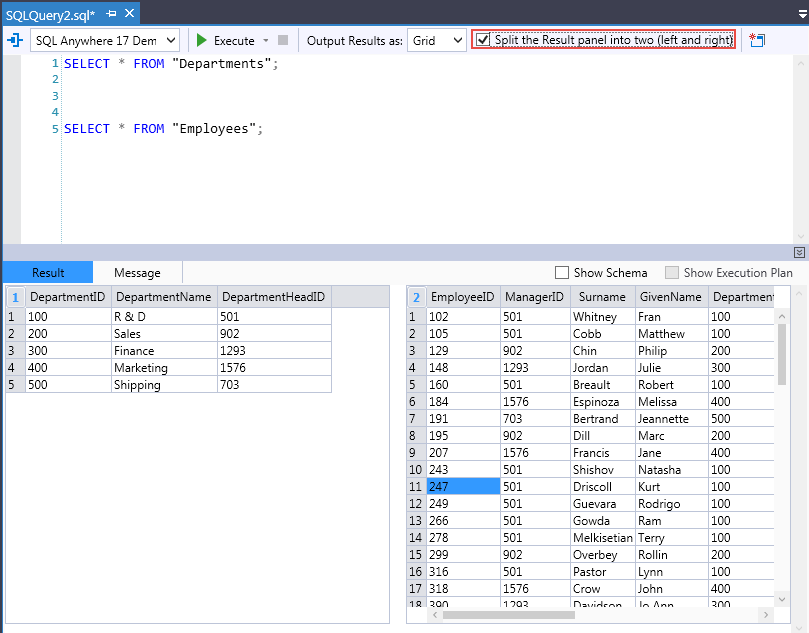
Task: Close the SQLQuery2.sql tab
Action: 128,14
